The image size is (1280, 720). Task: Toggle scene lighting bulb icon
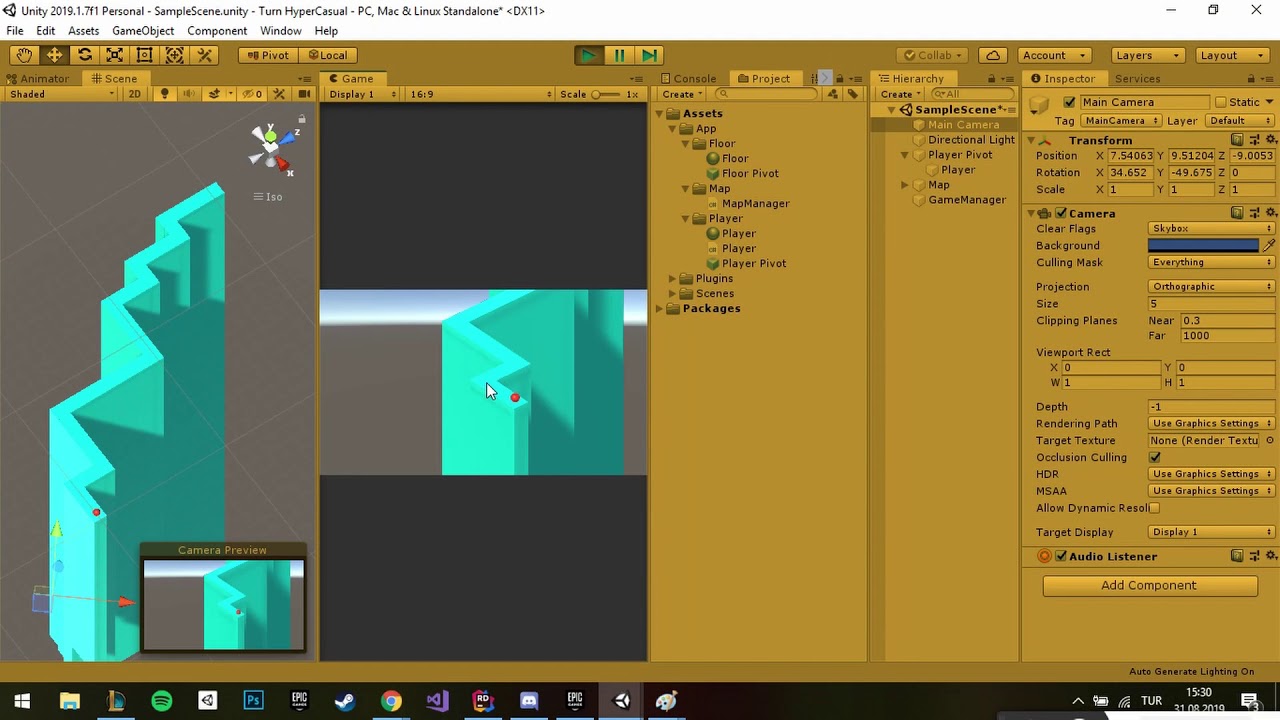click(165, 94)
